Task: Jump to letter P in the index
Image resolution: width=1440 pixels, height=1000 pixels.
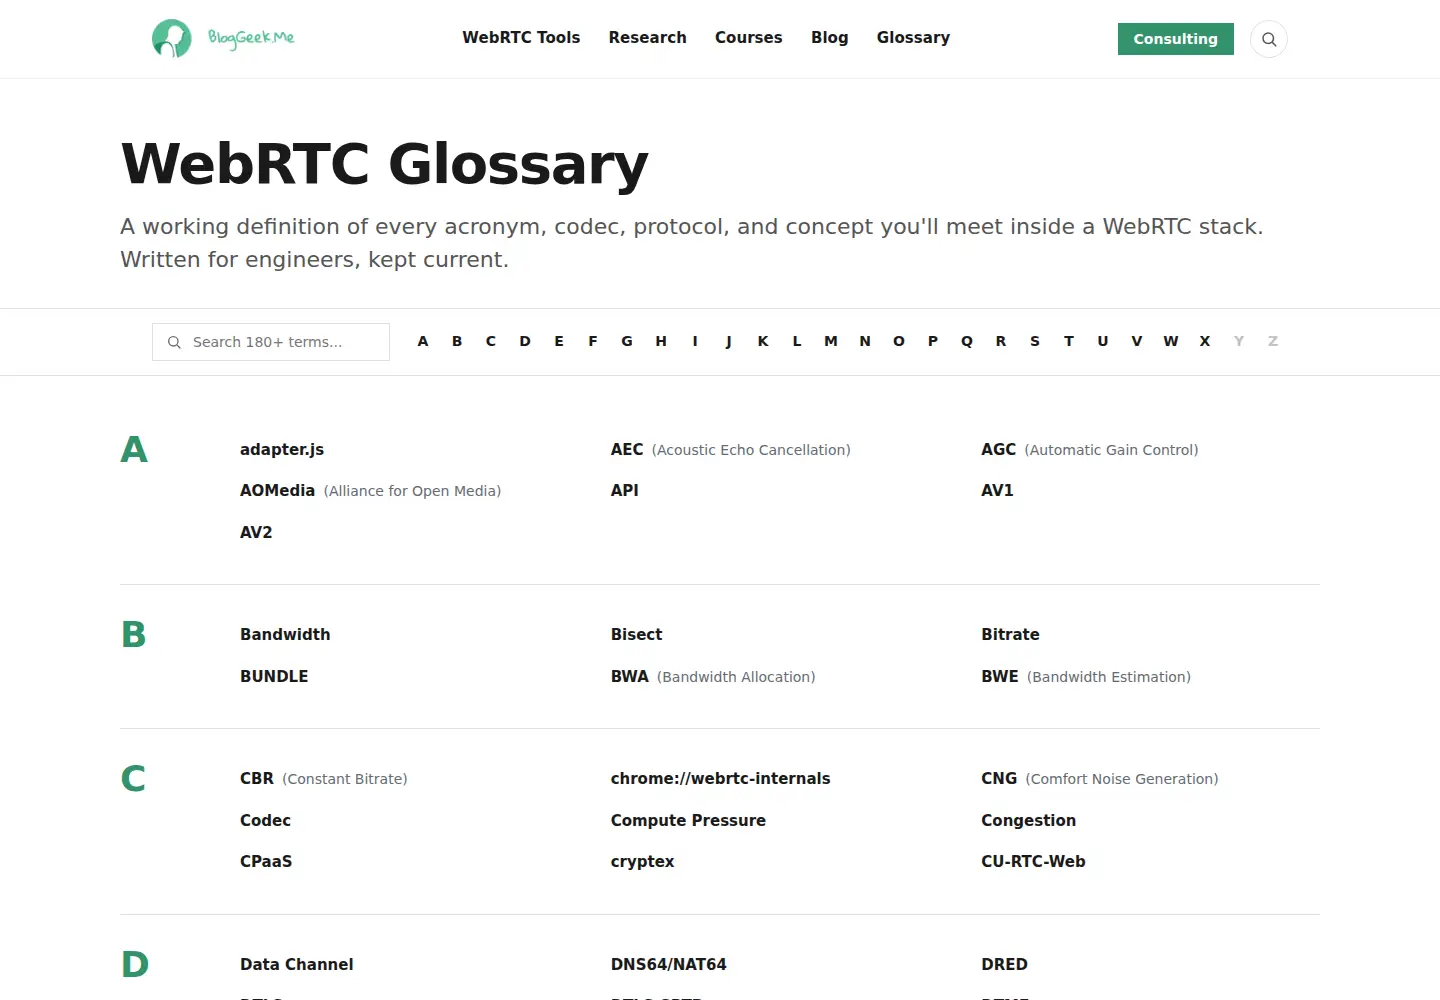Action: (x=933, y=341)
